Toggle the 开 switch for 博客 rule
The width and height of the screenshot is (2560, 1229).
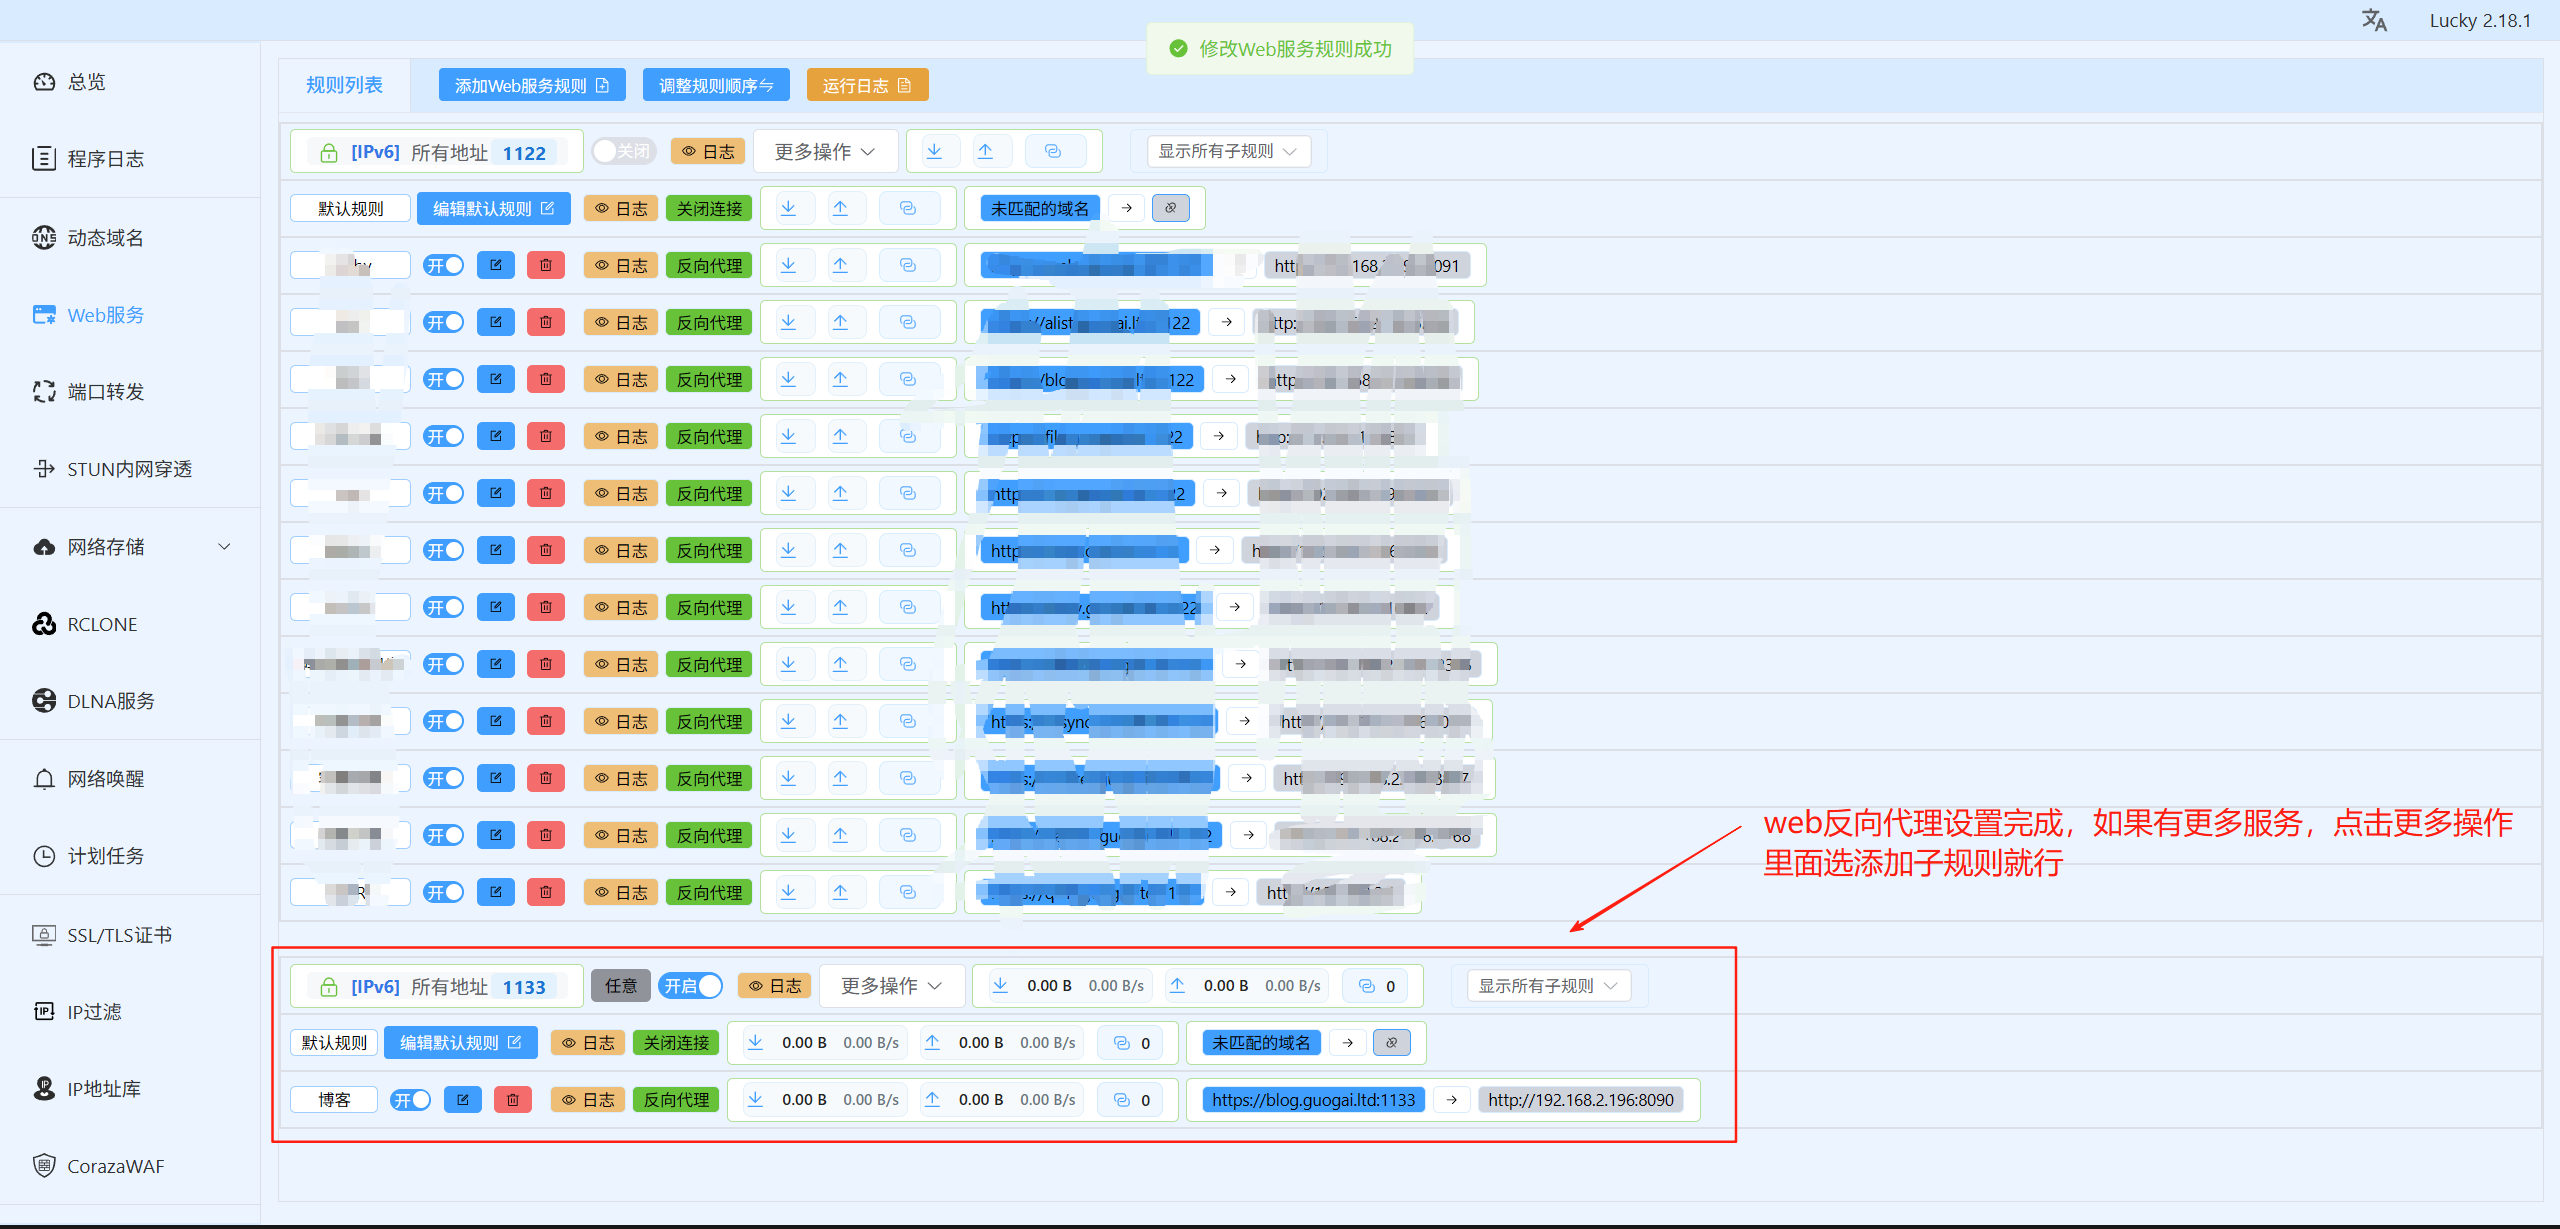(x=411, y=1100)
